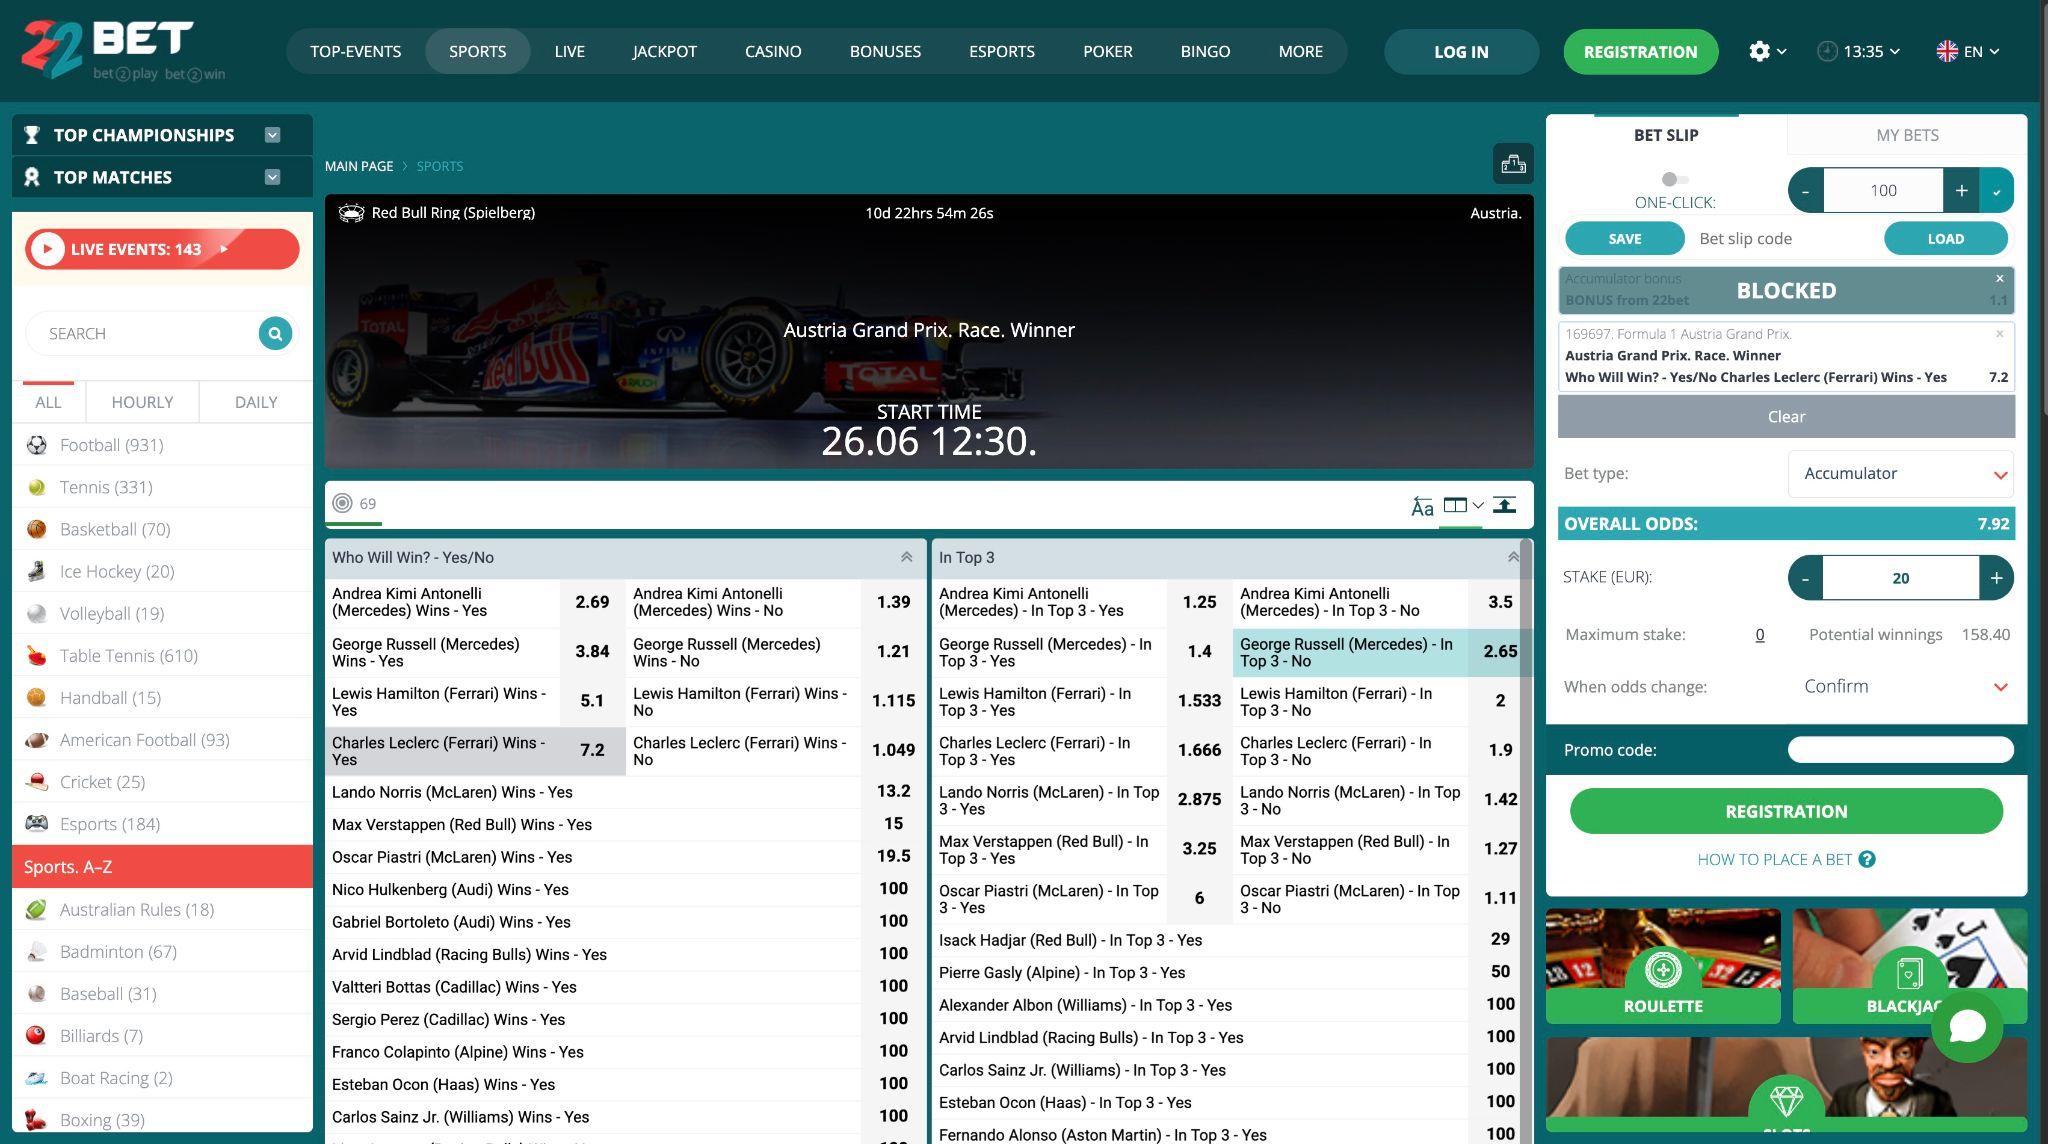Select the Daily tab
Image resolution: width=2048 pixels, height=1144 pixels.
click(256, 402)
